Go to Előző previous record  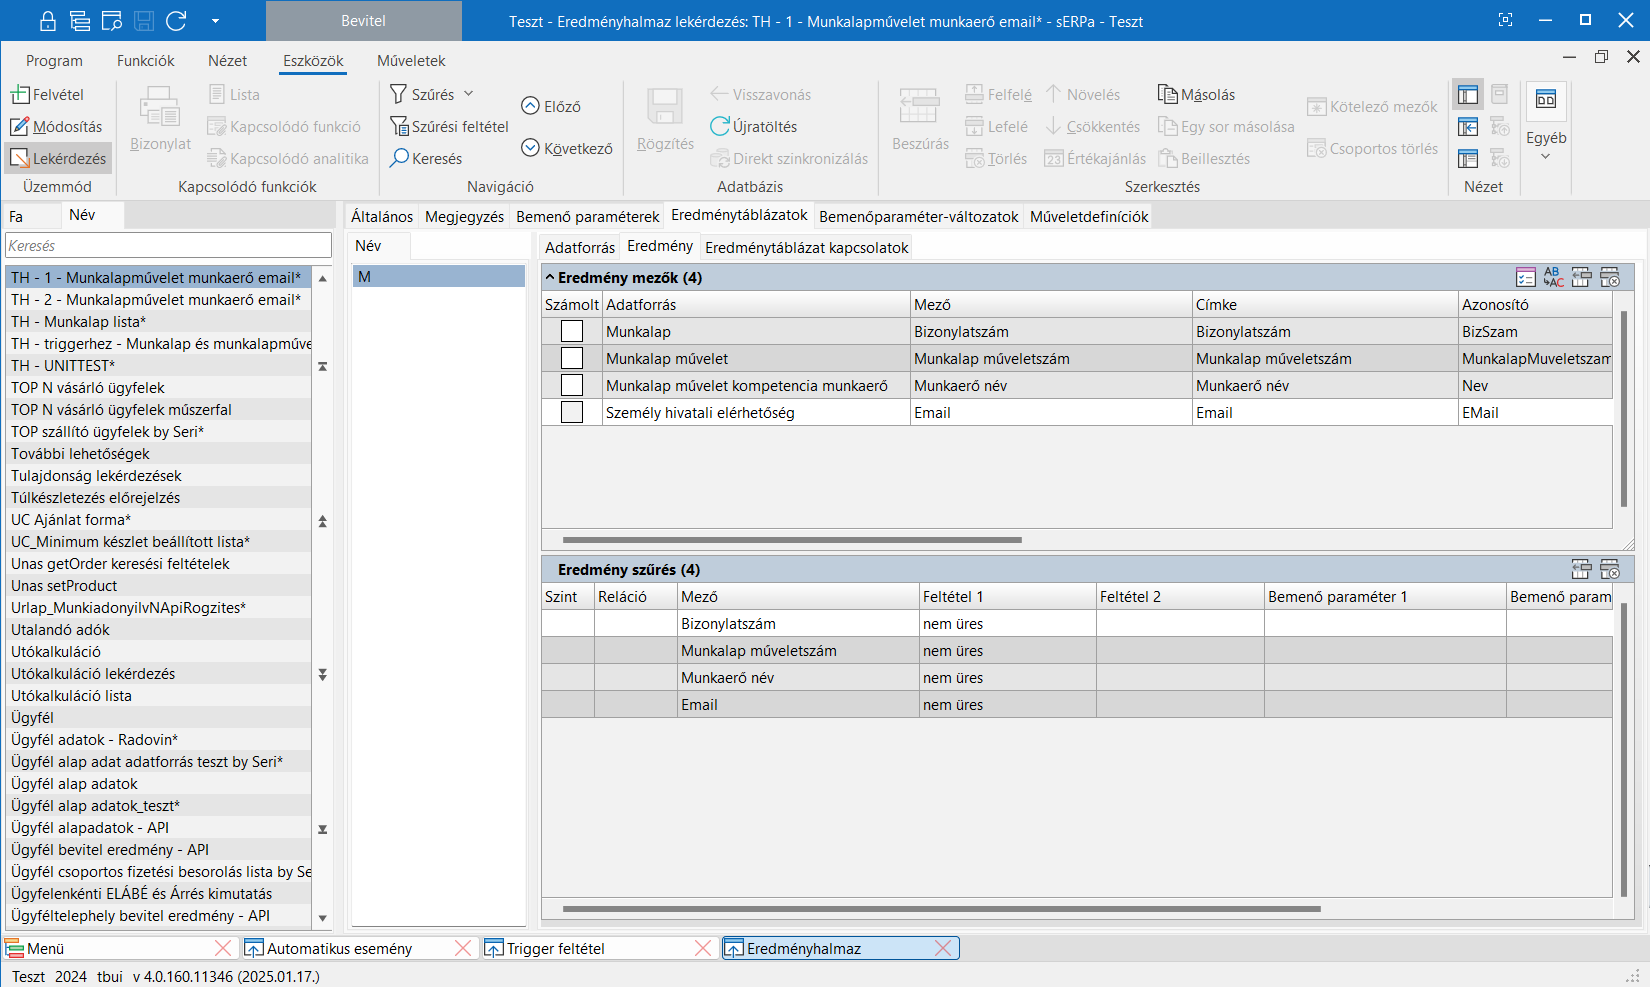[531, 106]
